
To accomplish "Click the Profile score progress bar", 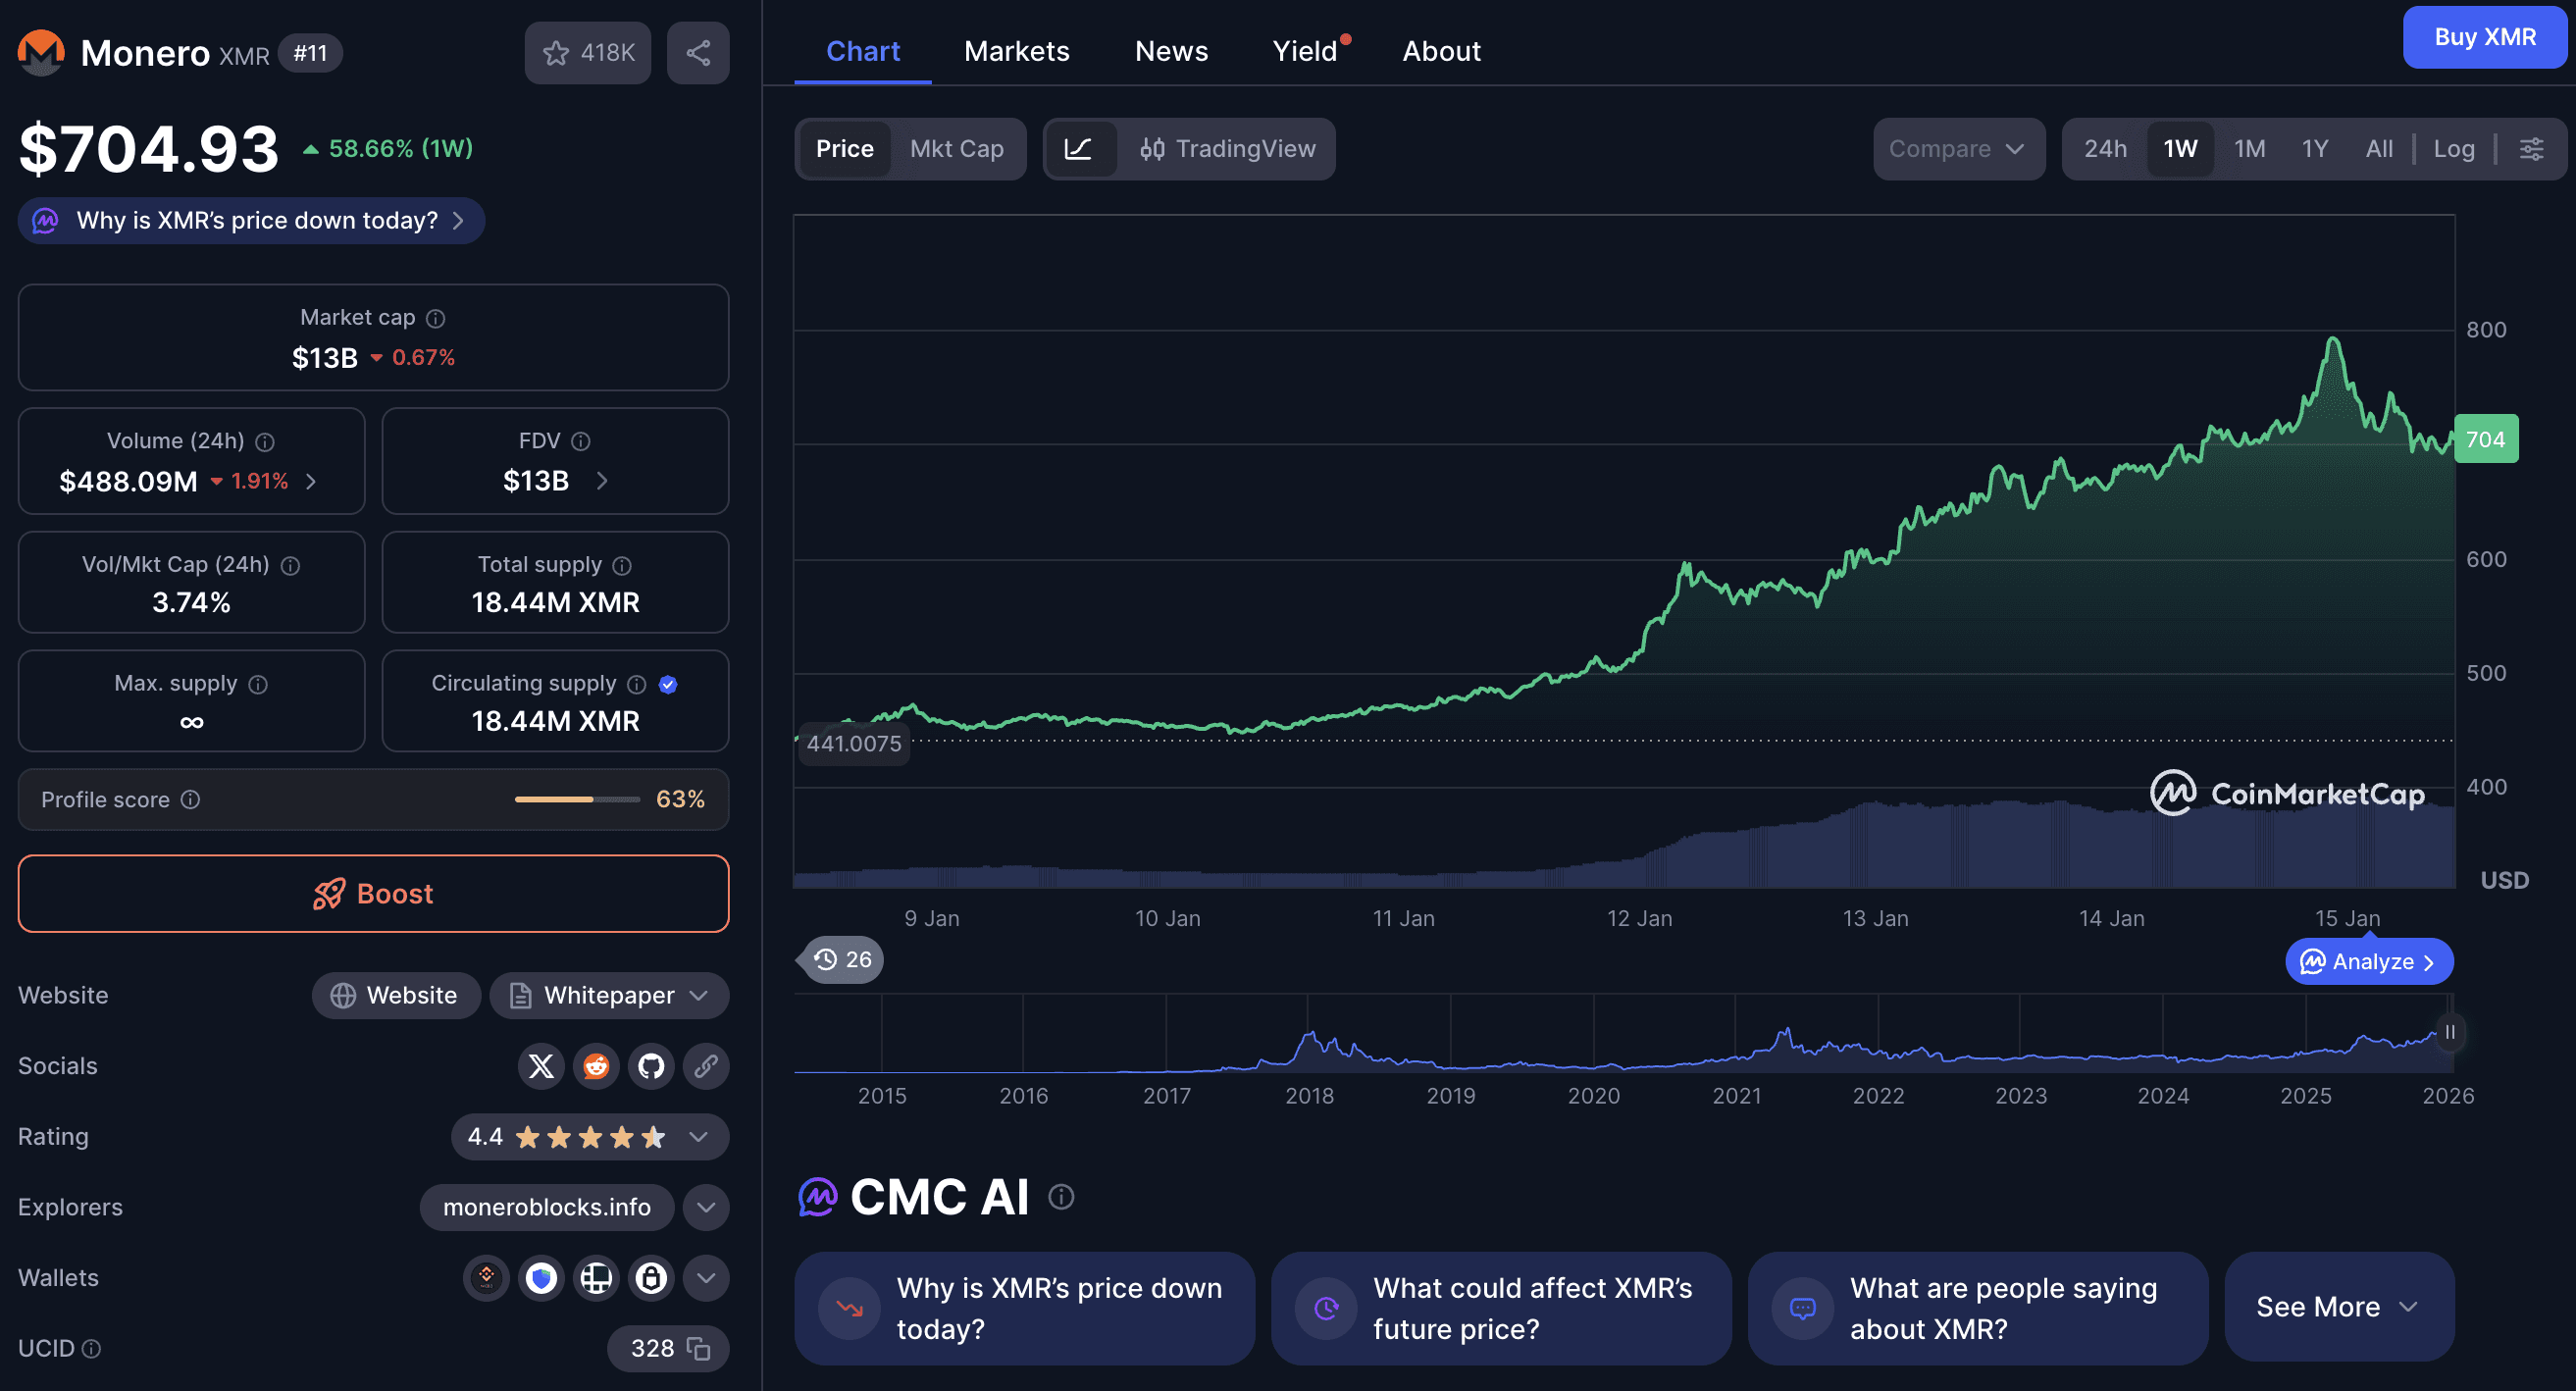I will (576, 799).
